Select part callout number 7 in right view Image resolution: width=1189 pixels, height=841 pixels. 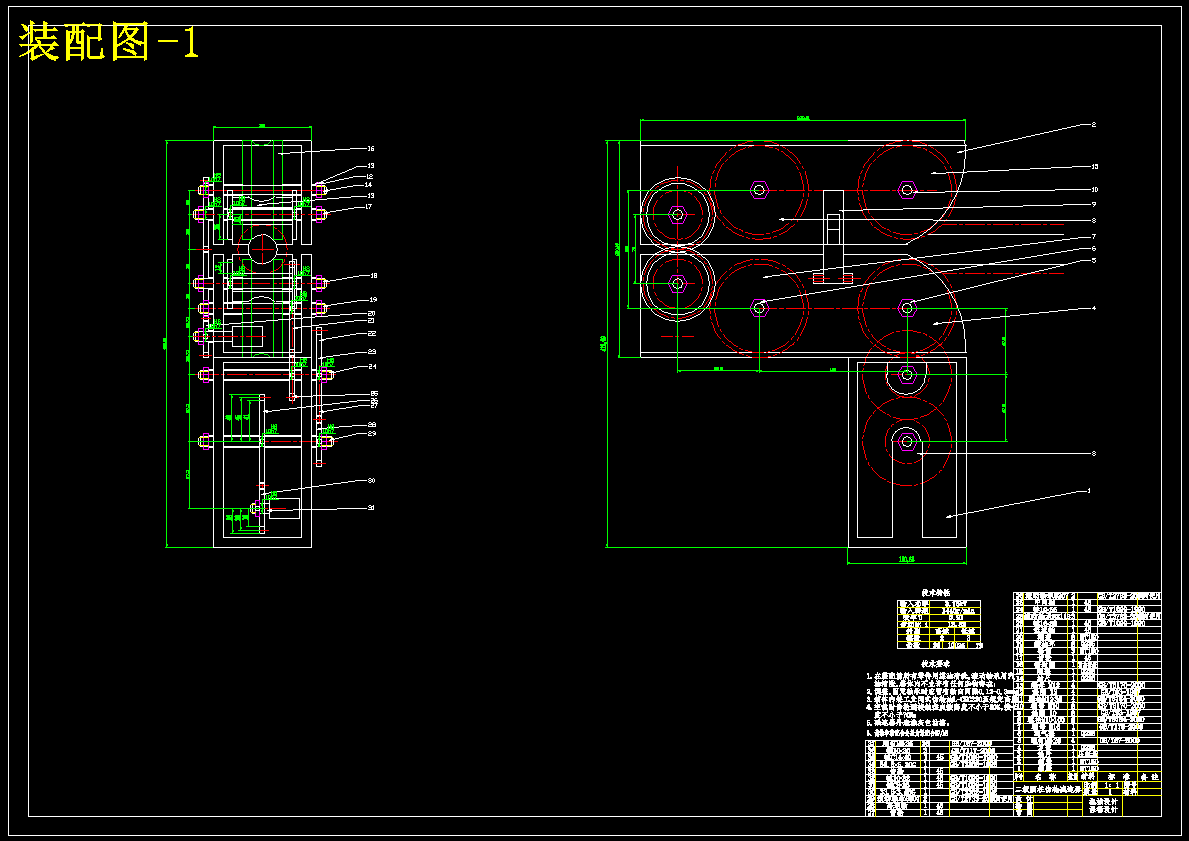click(x=1093, y=237)
